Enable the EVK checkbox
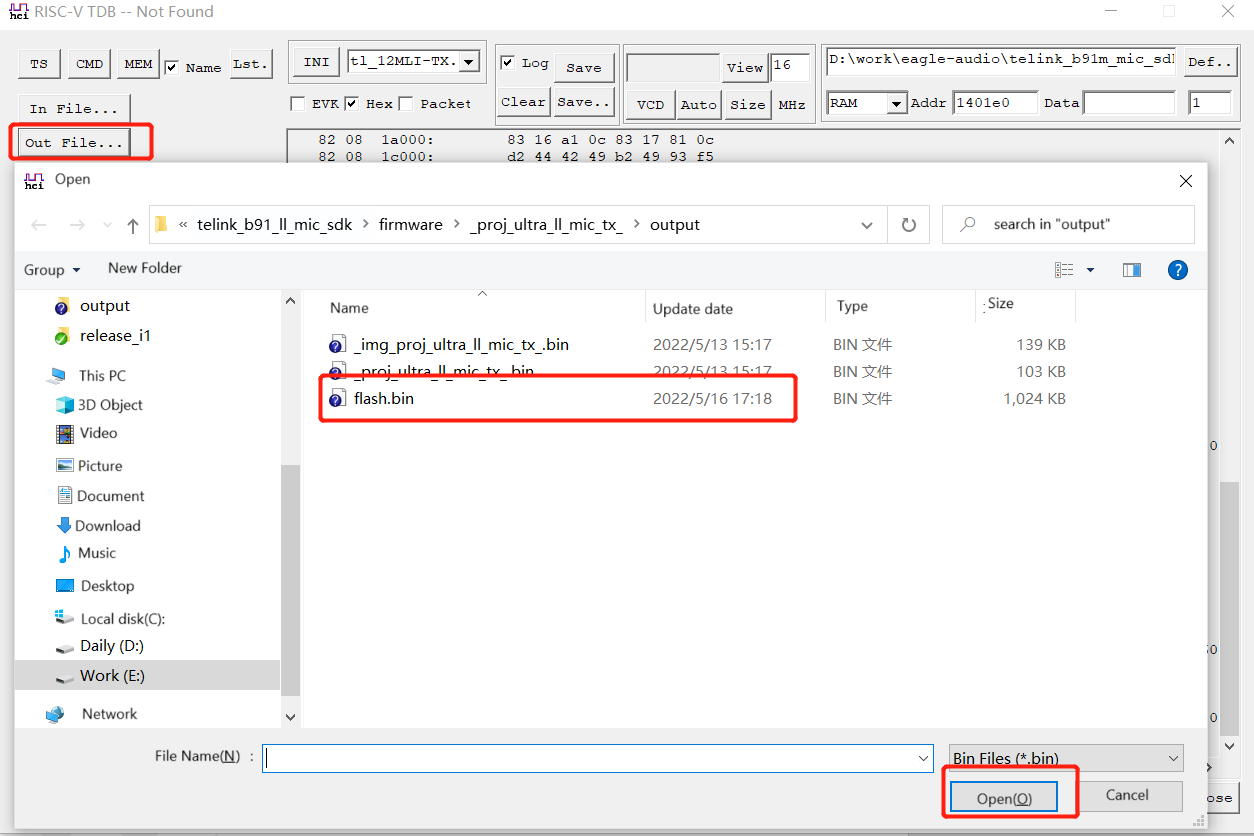The width and height of the screenshot is (1254, 836). 297,103
